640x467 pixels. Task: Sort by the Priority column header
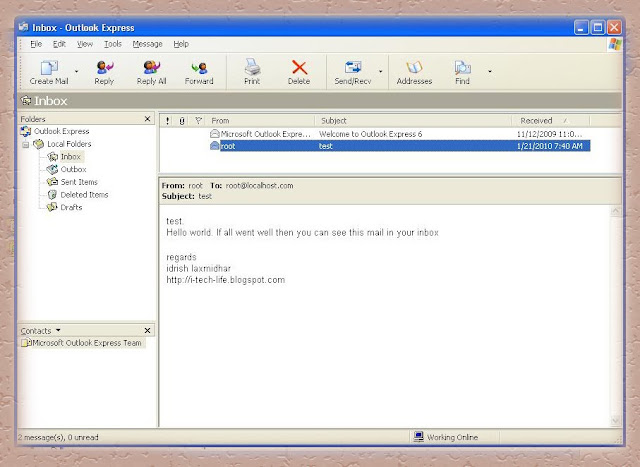coord(167,121)
